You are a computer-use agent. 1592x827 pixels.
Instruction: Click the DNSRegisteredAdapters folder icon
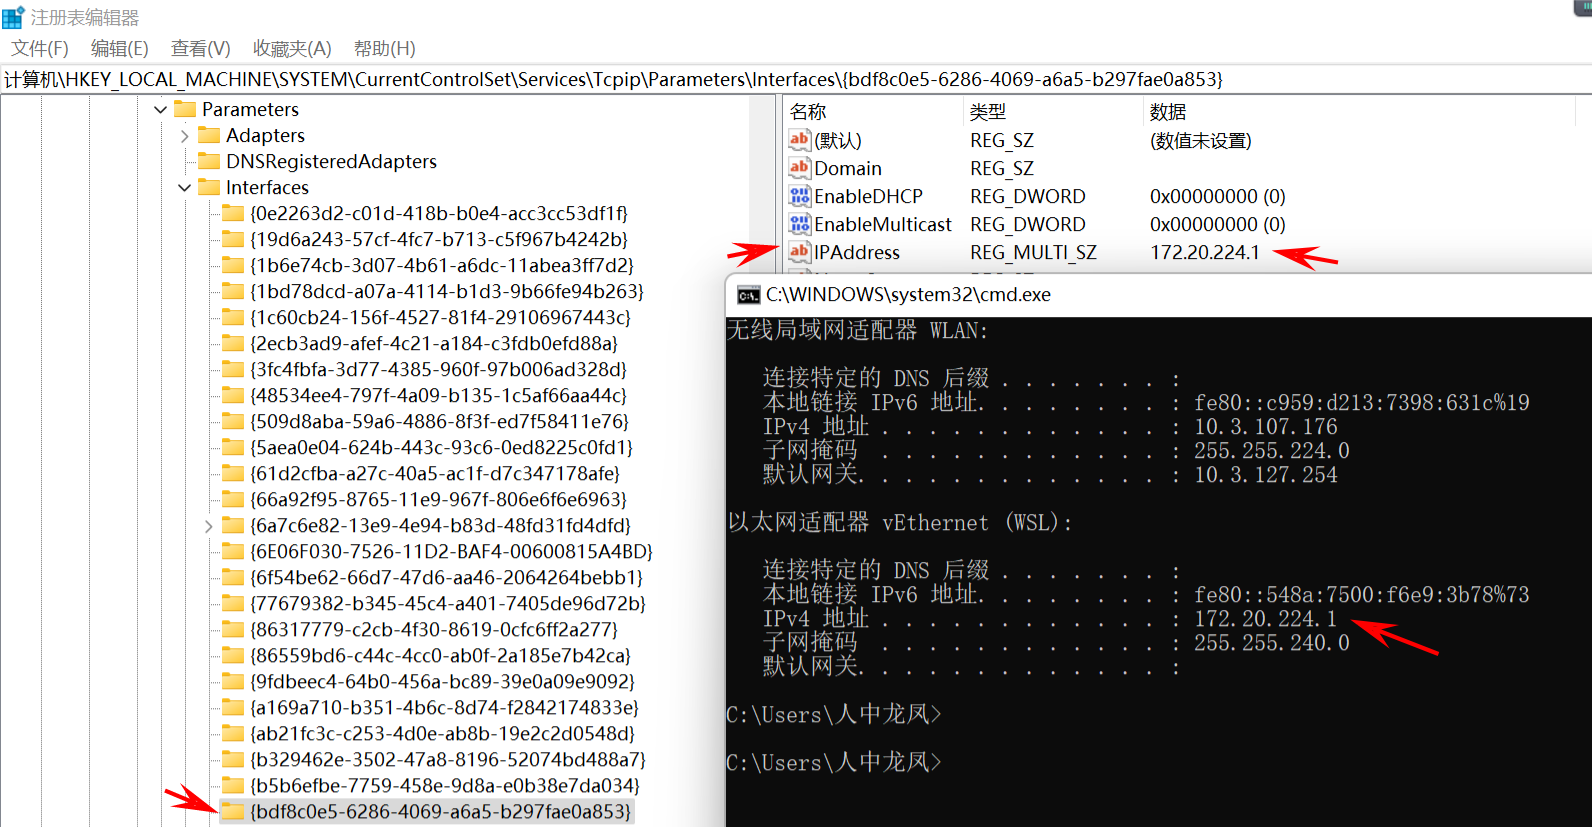click(209, 161)
